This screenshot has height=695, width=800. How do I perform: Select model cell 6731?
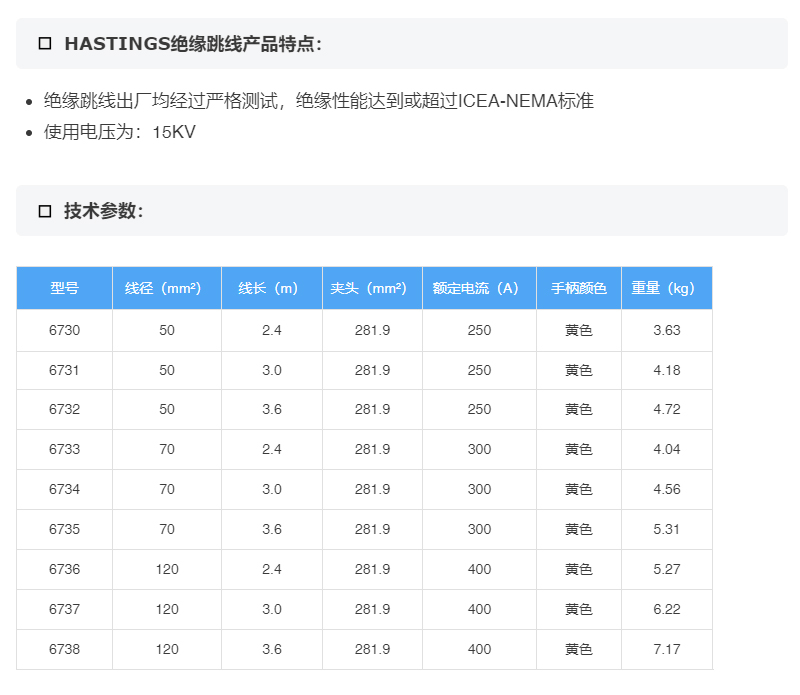click(64, 370)
